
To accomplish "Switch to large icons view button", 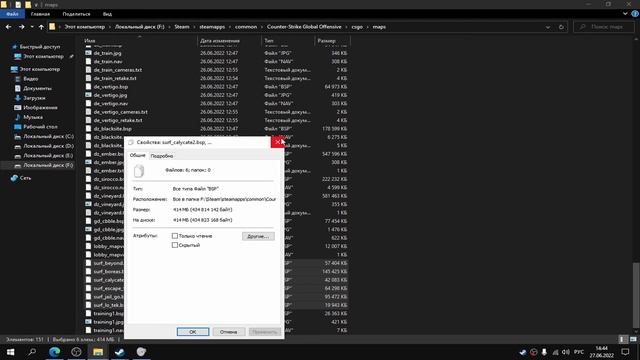I will [633, 340].
